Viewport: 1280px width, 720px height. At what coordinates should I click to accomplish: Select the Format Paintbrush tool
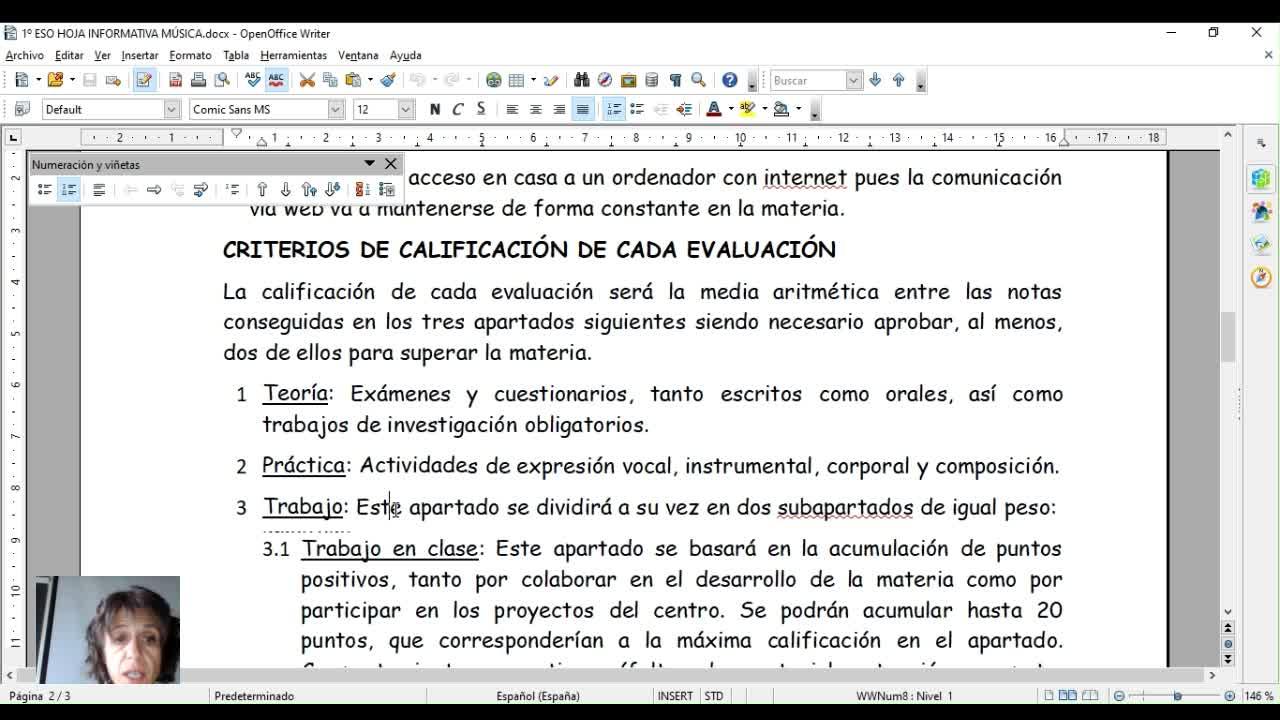click(x=388, y=80)
